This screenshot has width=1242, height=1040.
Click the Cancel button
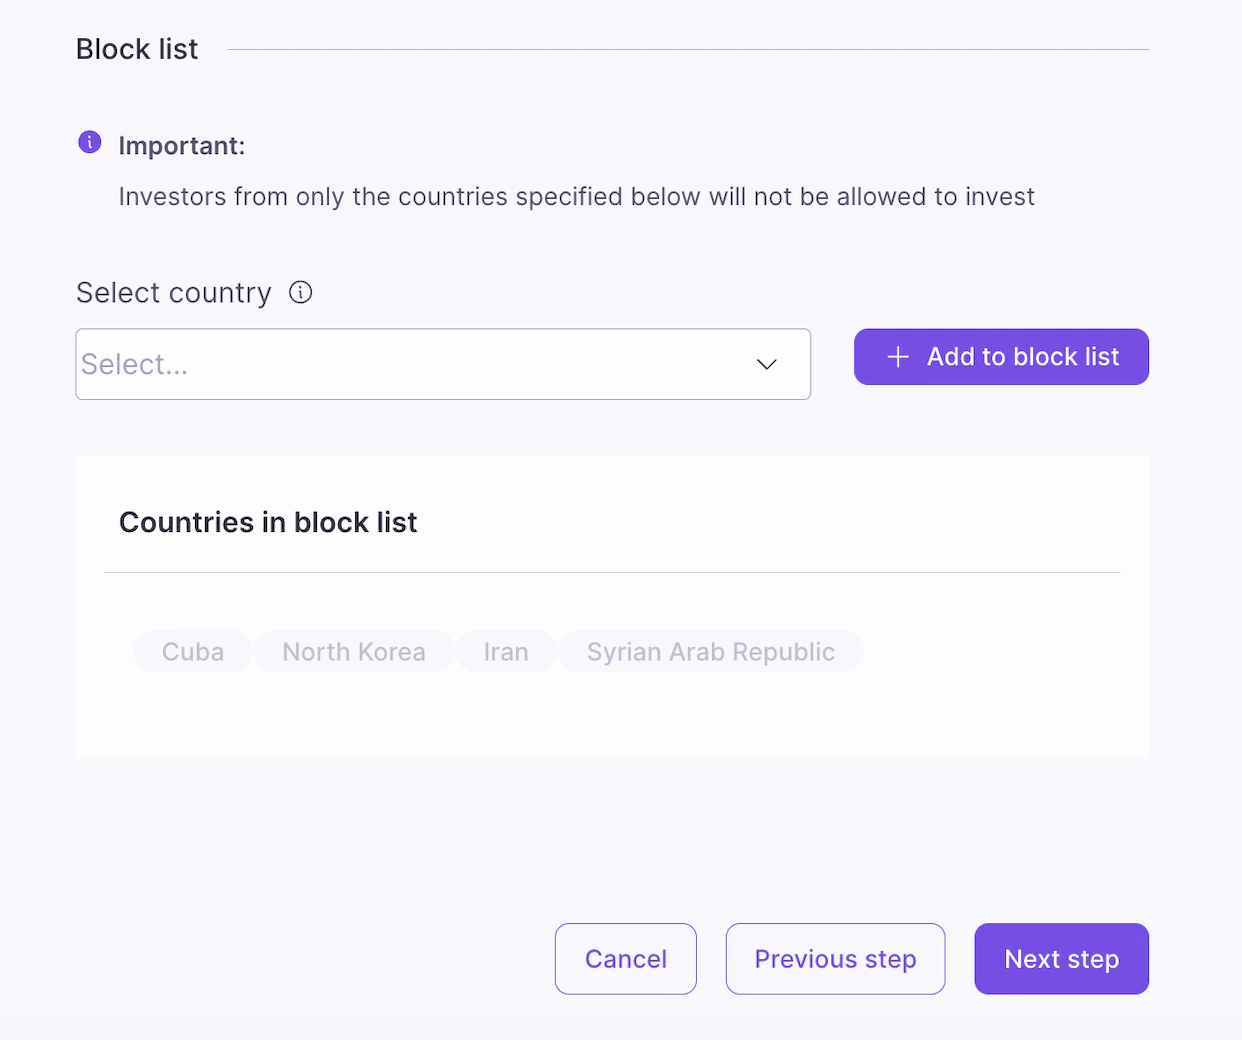626,959
